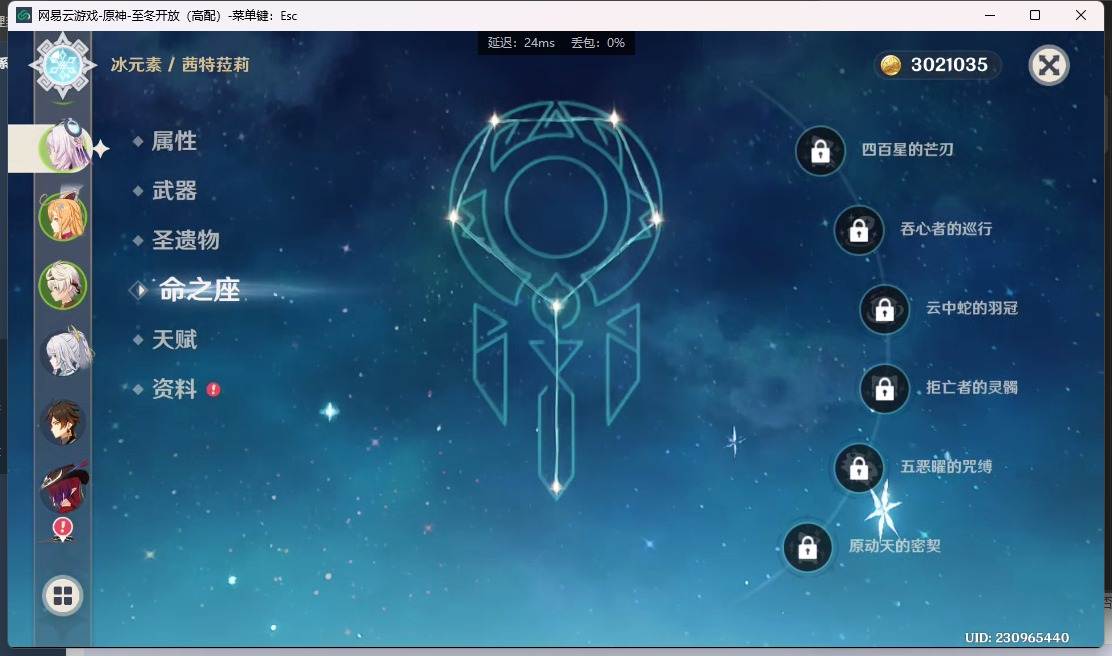The height and width of the screenshot is (656, 1112).
Task: Open the 天赋 talents tab
Action: 174,340
